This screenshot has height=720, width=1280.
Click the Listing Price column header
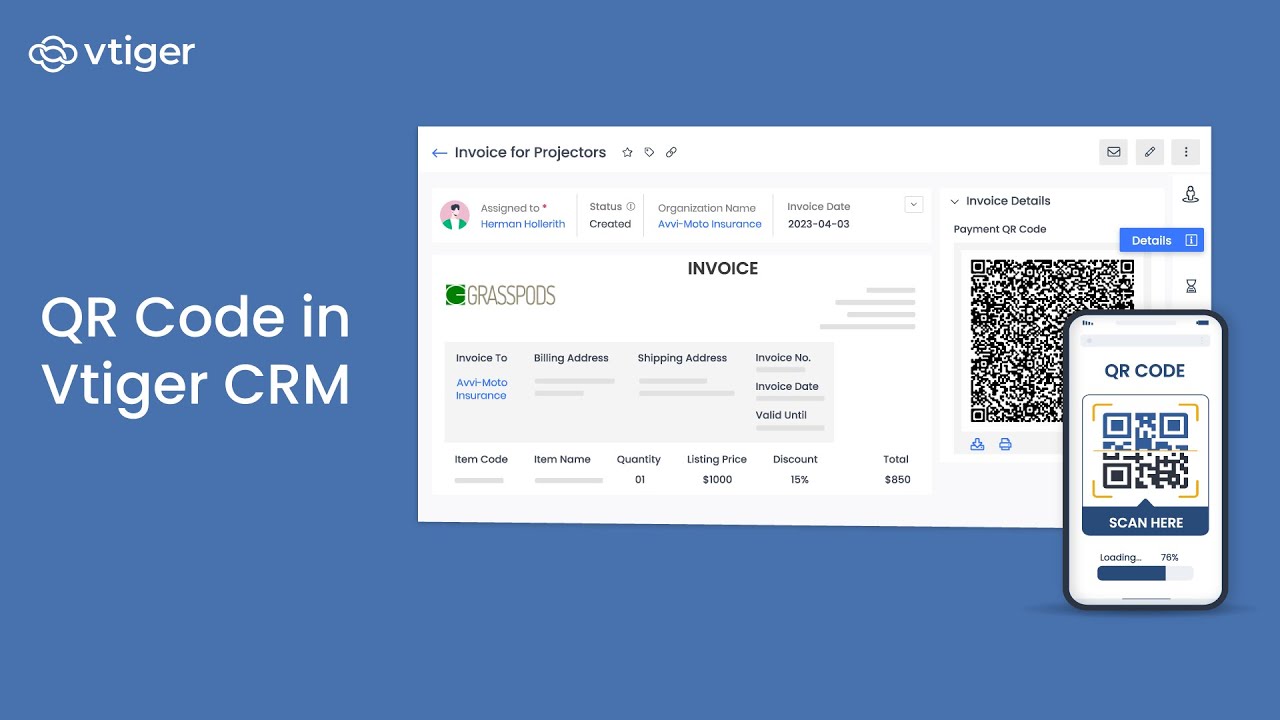coord(717,460)
